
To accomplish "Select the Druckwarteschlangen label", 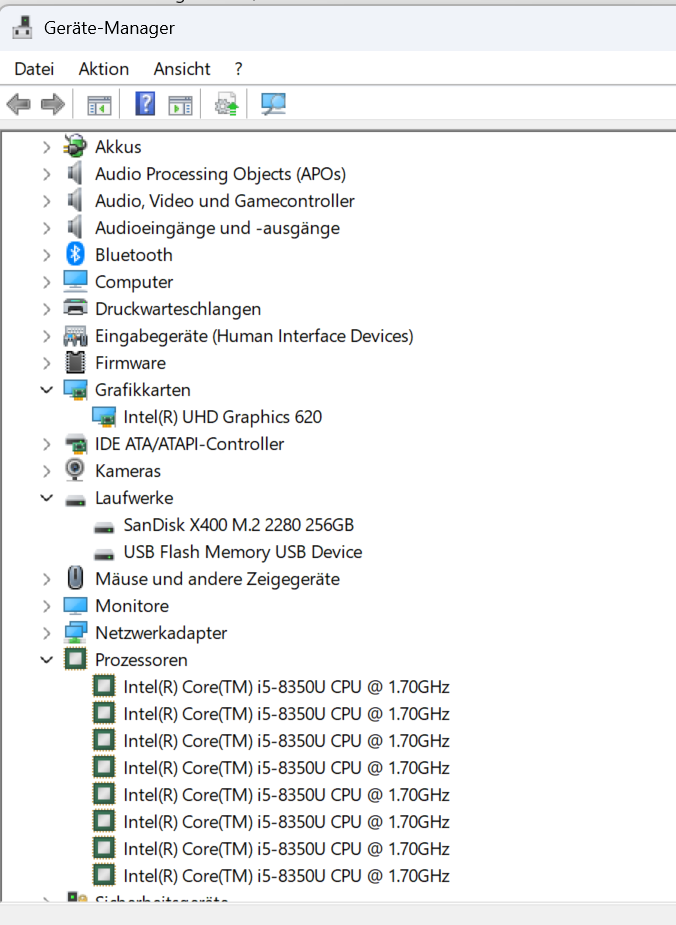I will coord(178,309).
